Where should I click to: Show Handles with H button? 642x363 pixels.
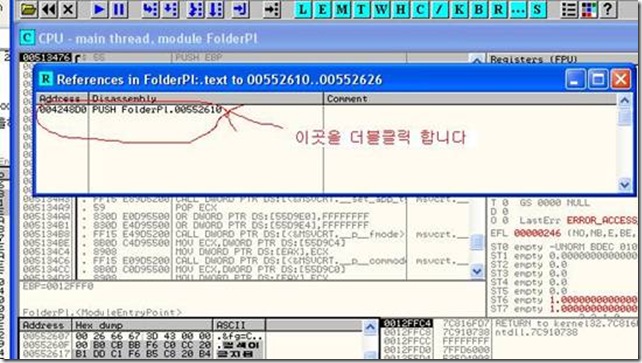click(x=400, y=9)
